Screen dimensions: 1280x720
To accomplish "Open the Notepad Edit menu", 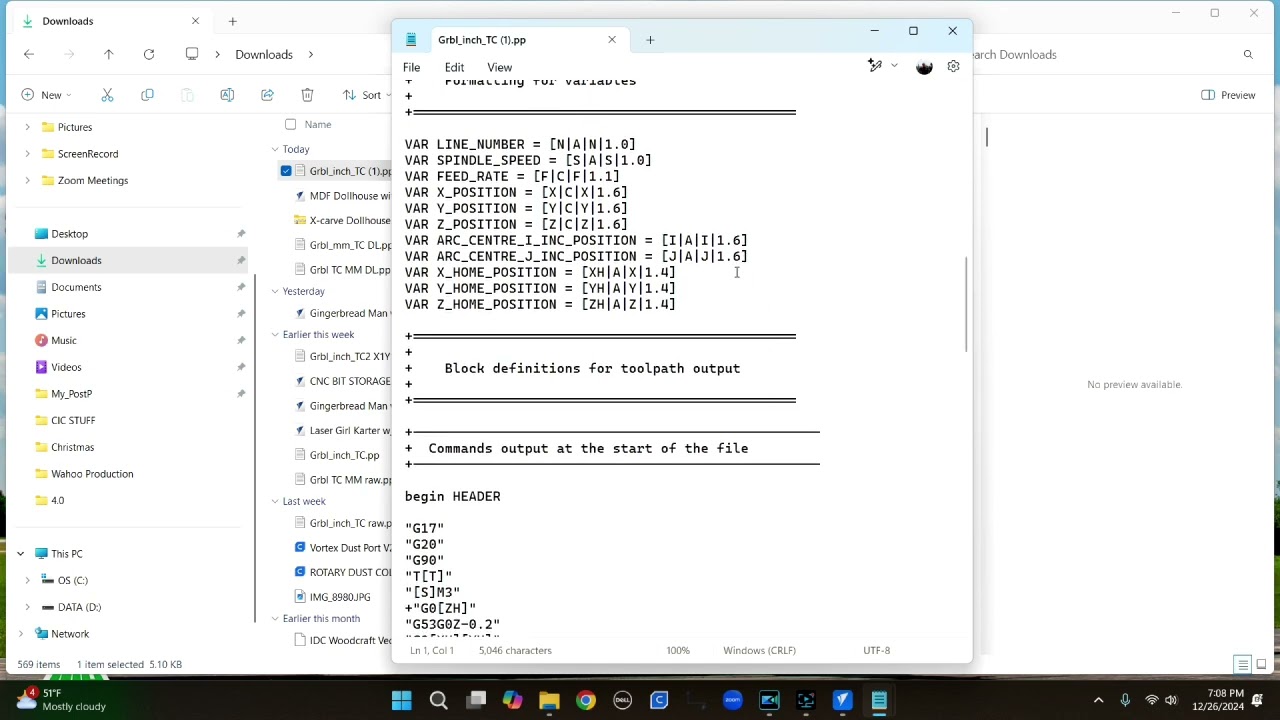I will pos(454,67).
